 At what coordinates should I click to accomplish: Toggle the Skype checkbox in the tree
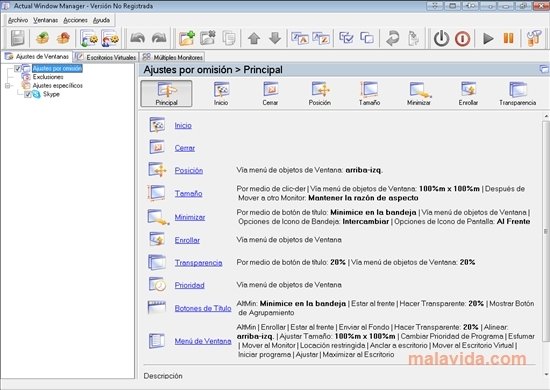point(28,94)
